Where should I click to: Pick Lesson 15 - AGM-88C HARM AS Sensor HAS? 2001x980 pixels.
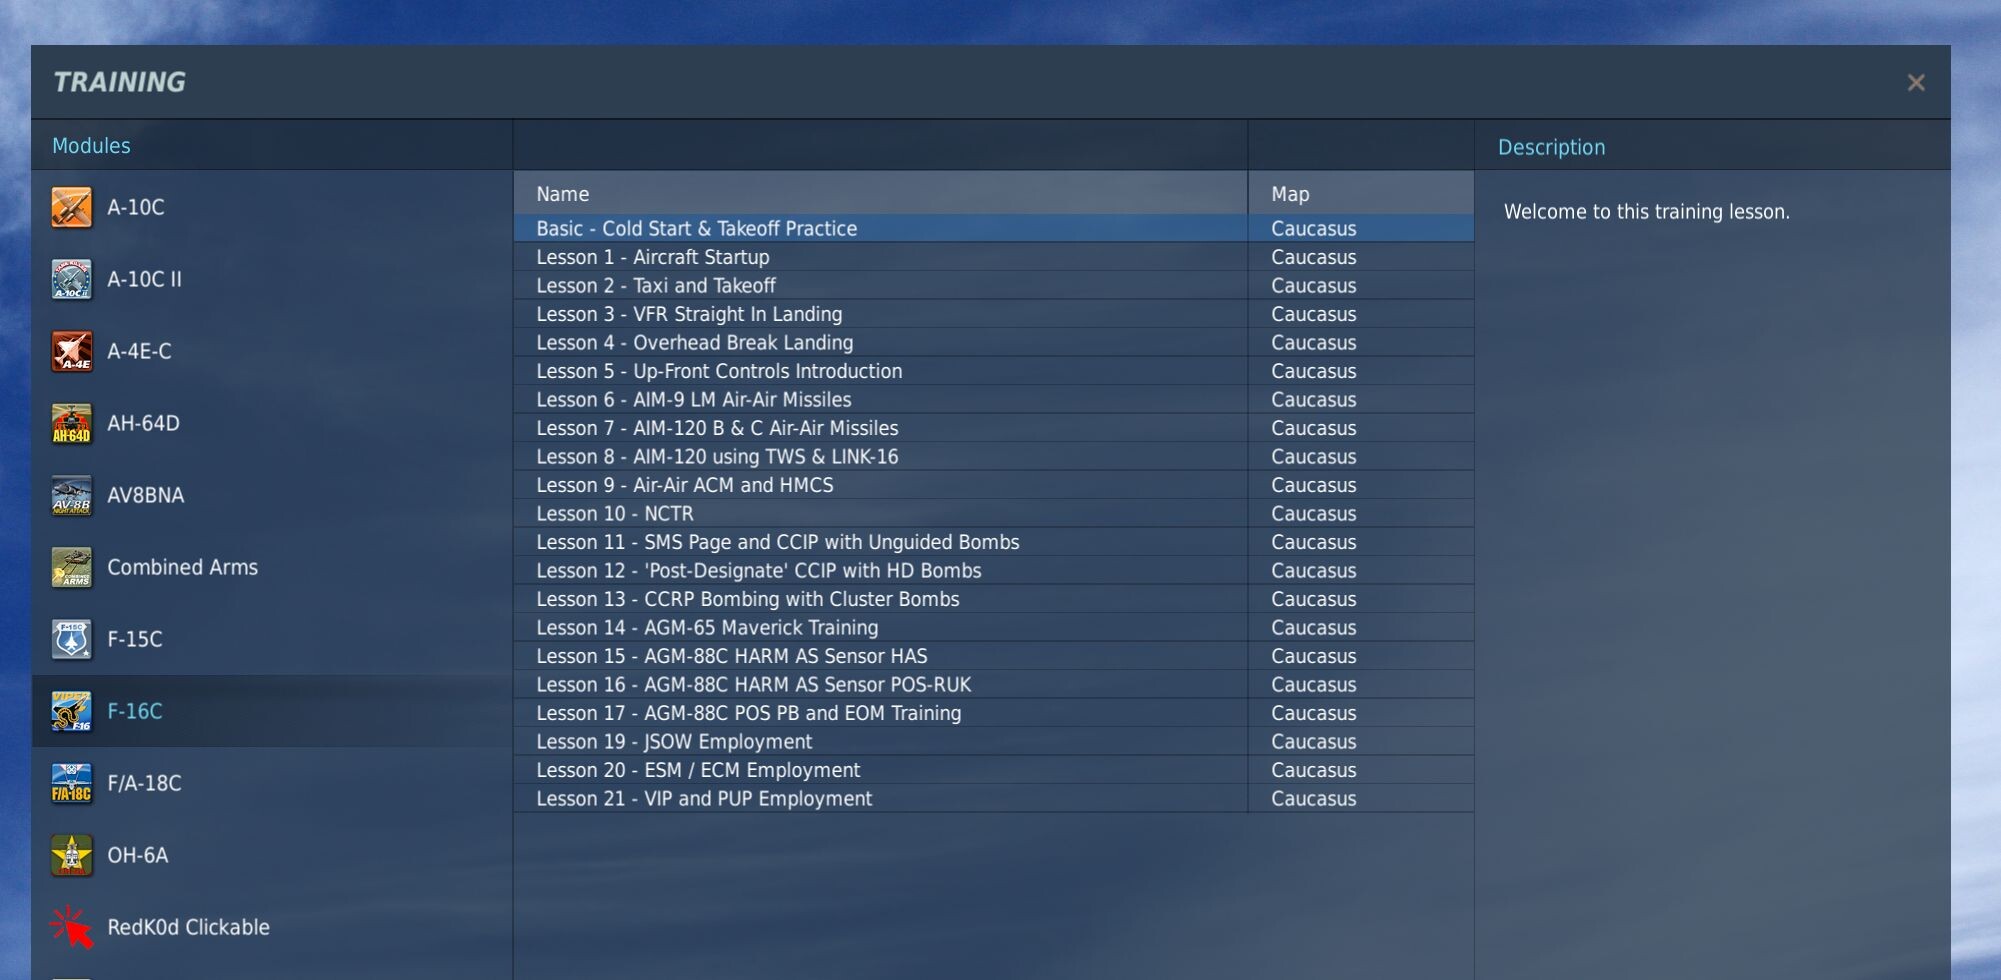(x=881, y=656)
